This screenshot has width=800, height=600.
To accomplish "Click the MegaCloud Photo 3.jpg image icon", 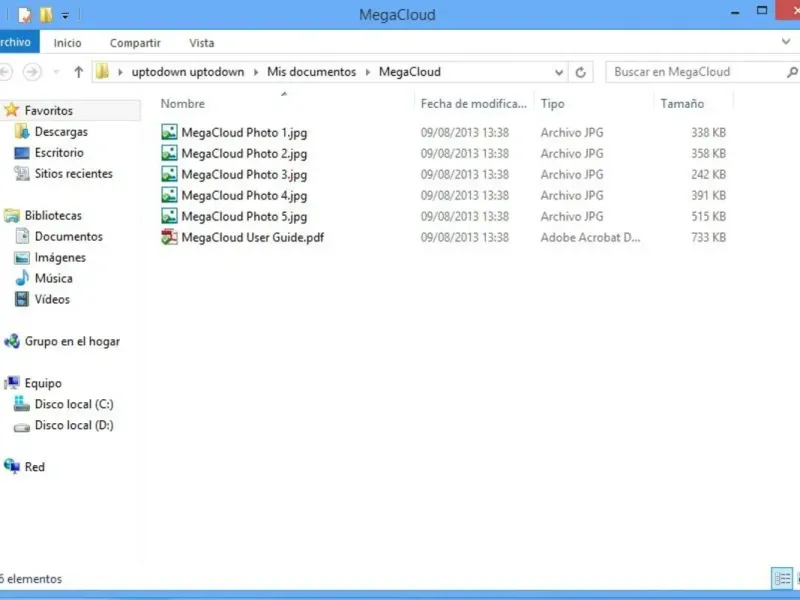I will (x=169, y=174).
